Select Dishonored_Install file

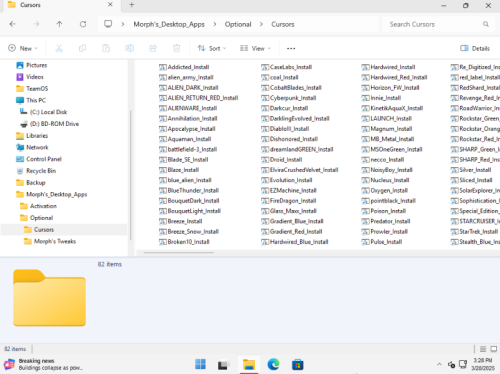tap(290, 139)
